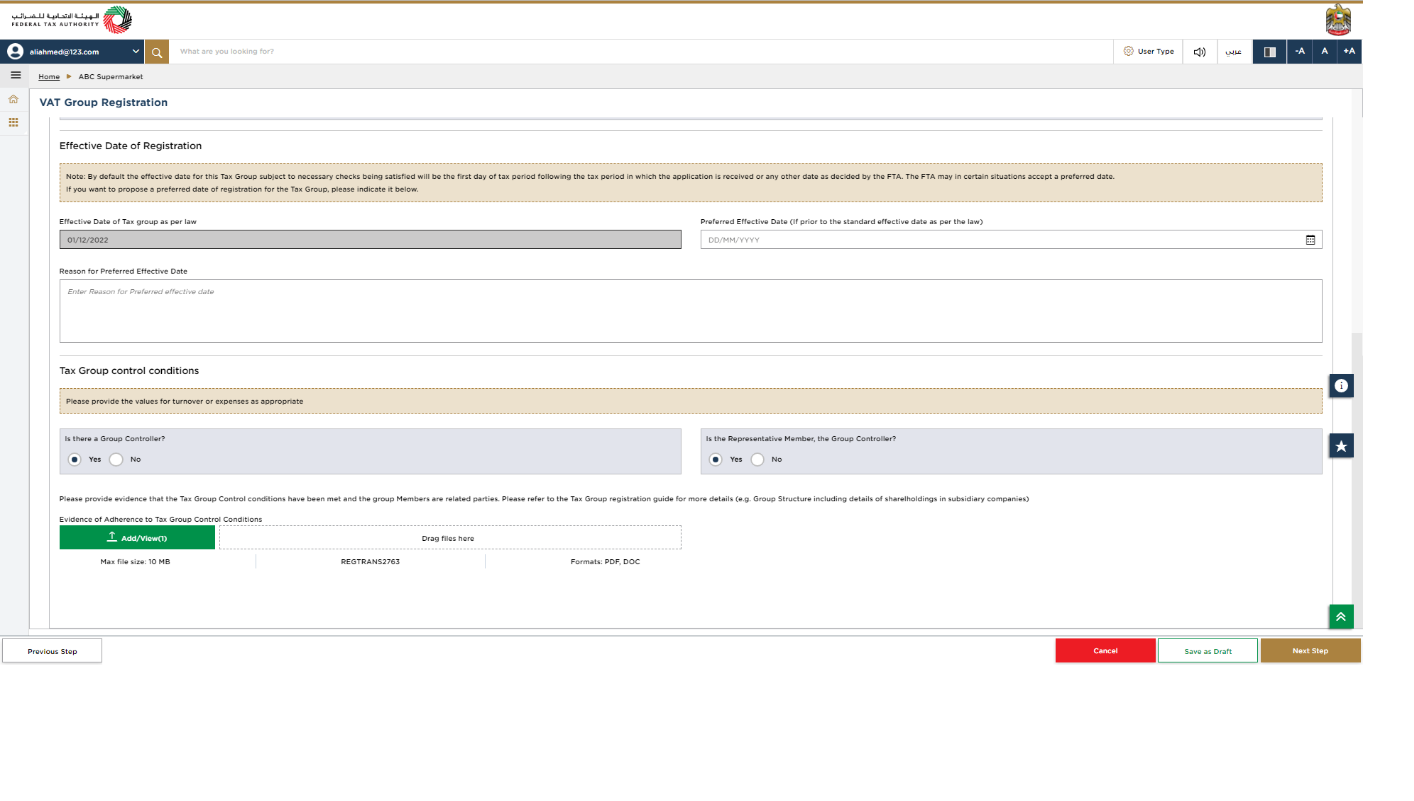Open the information side panel icon

tap(1341, 385)
